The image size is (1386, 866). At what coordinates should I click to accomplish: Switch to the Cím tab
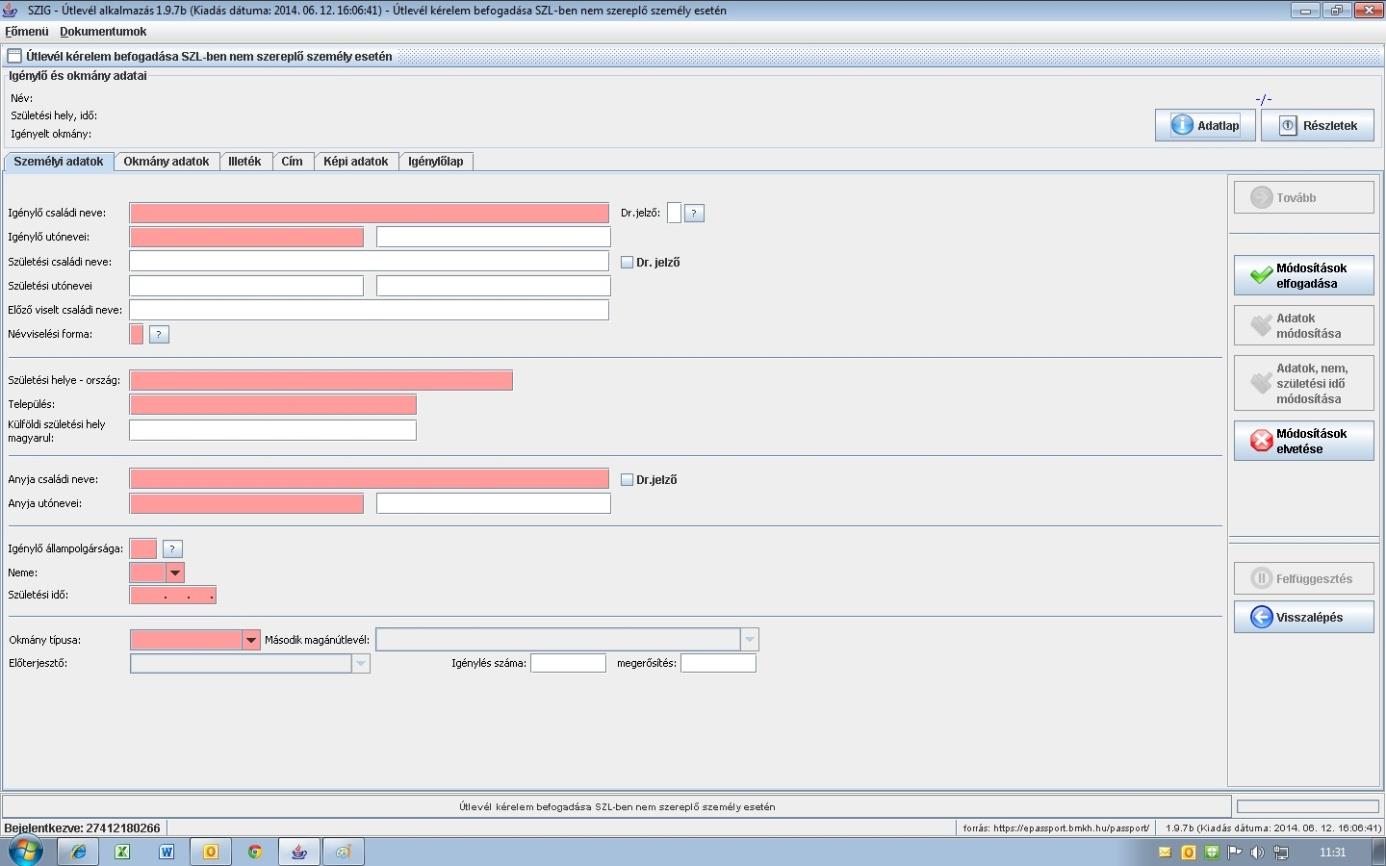[292, 161]
